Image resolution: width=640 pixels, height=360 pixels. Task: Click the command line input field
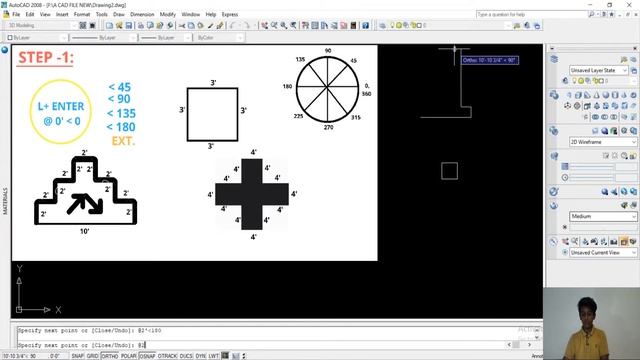[261, 345]
